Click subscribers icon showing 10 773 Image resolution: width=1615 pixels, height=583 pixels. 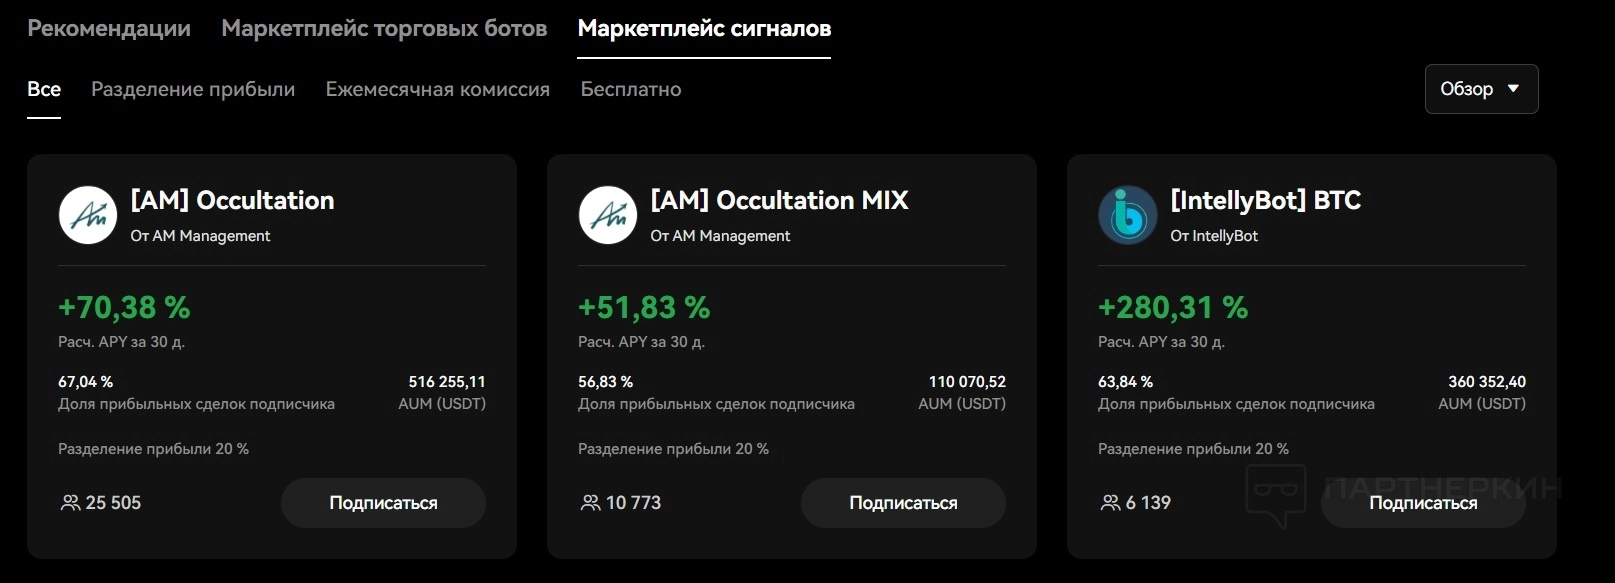[590, 503]
